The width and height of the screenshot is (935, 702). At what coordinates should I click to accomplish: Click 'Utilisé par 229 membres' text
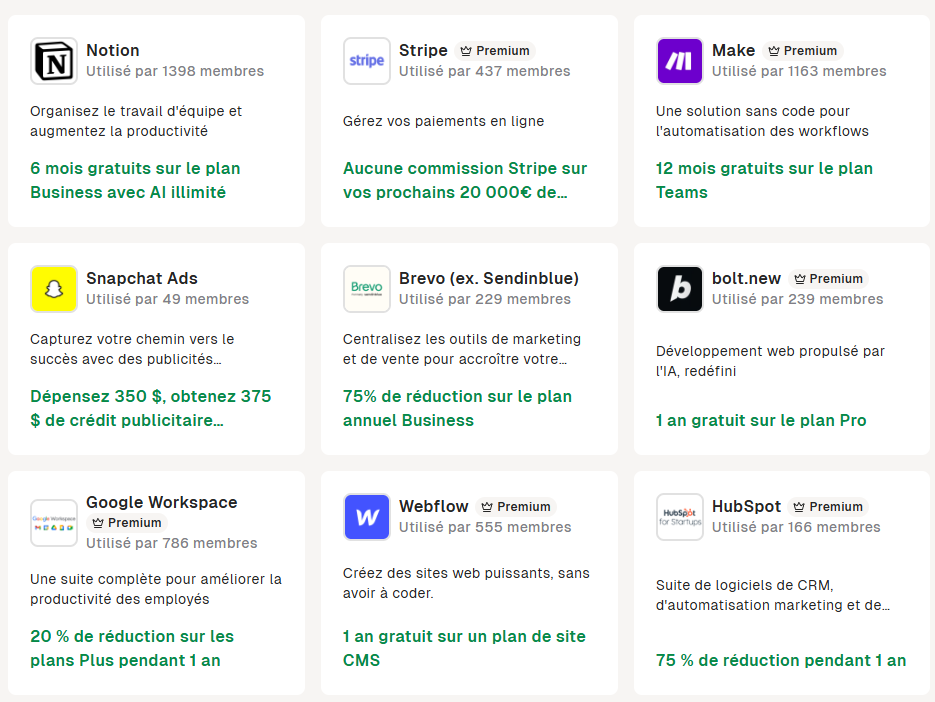[x=485, y=299]
